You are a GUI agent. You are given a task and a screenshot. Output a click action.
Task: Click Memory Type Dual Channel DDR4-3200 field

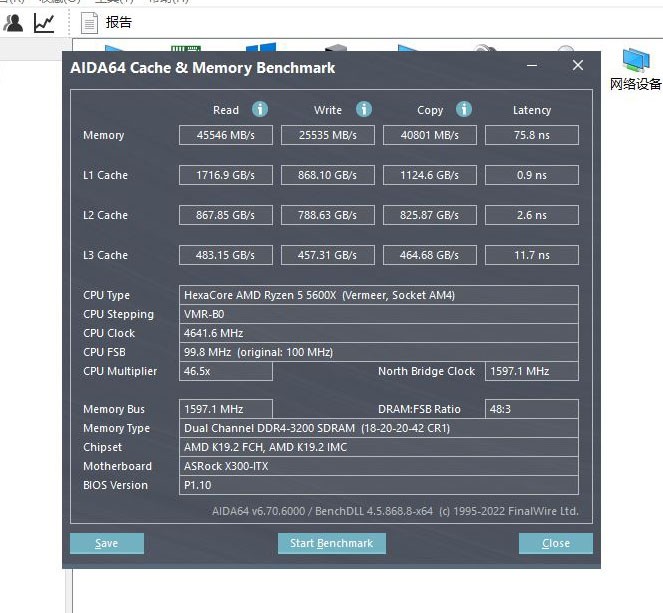pos(379,428)
